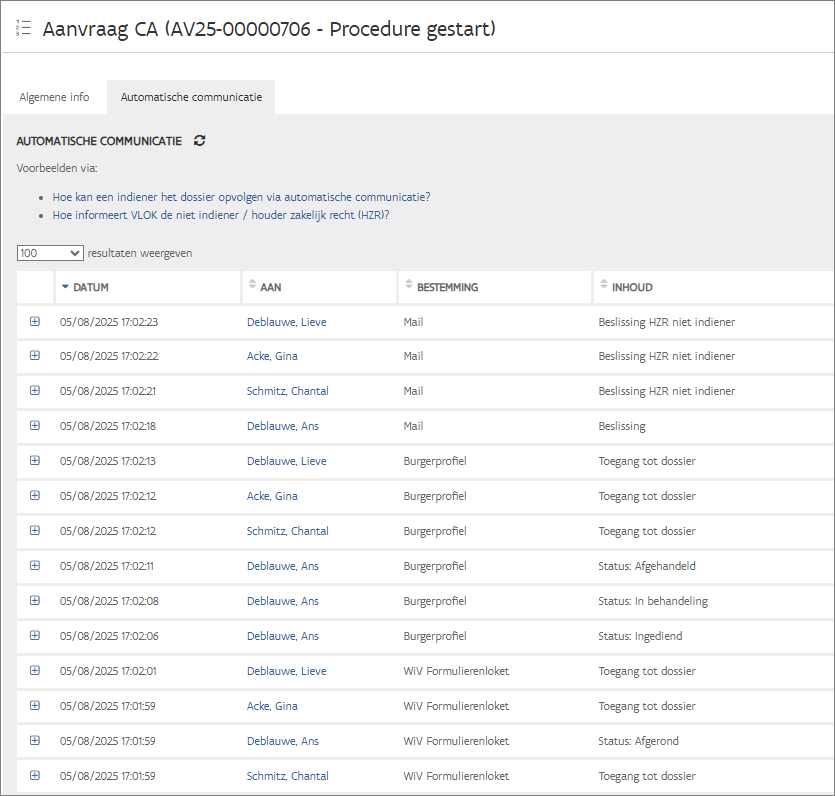Expand the Status: In behandeling row

(x=35, y=601)
